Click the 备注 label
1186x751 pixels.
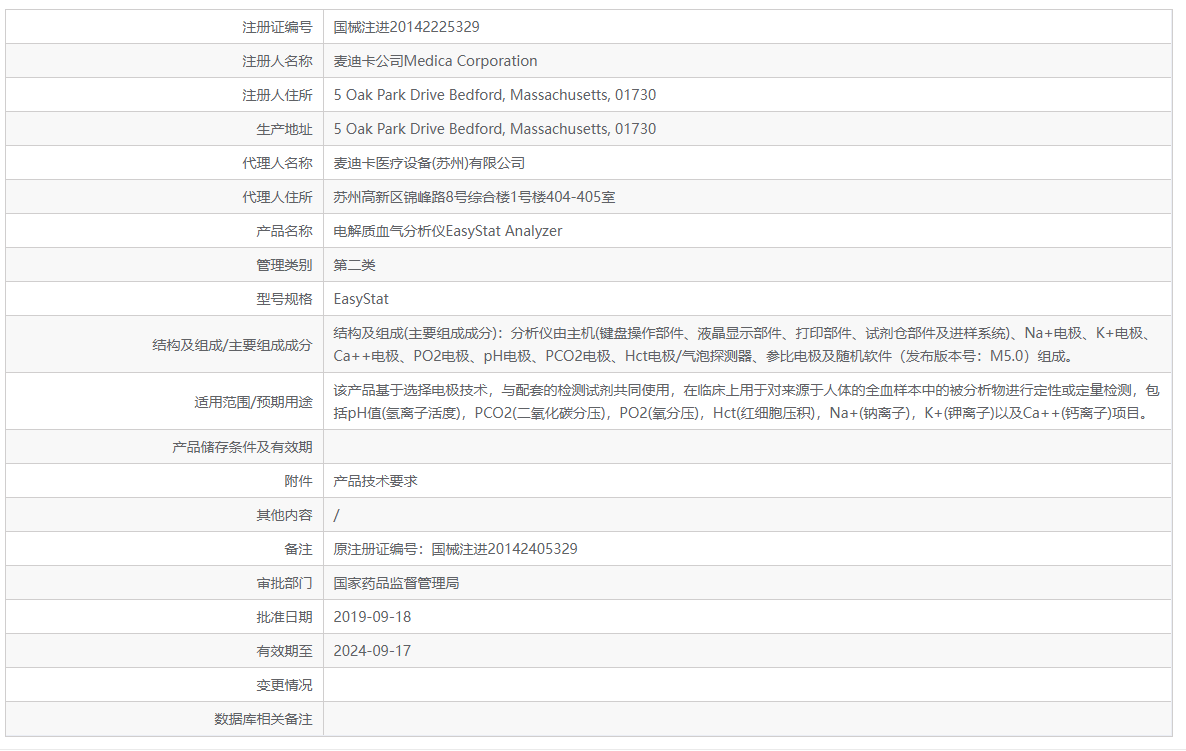coord(298,549)
